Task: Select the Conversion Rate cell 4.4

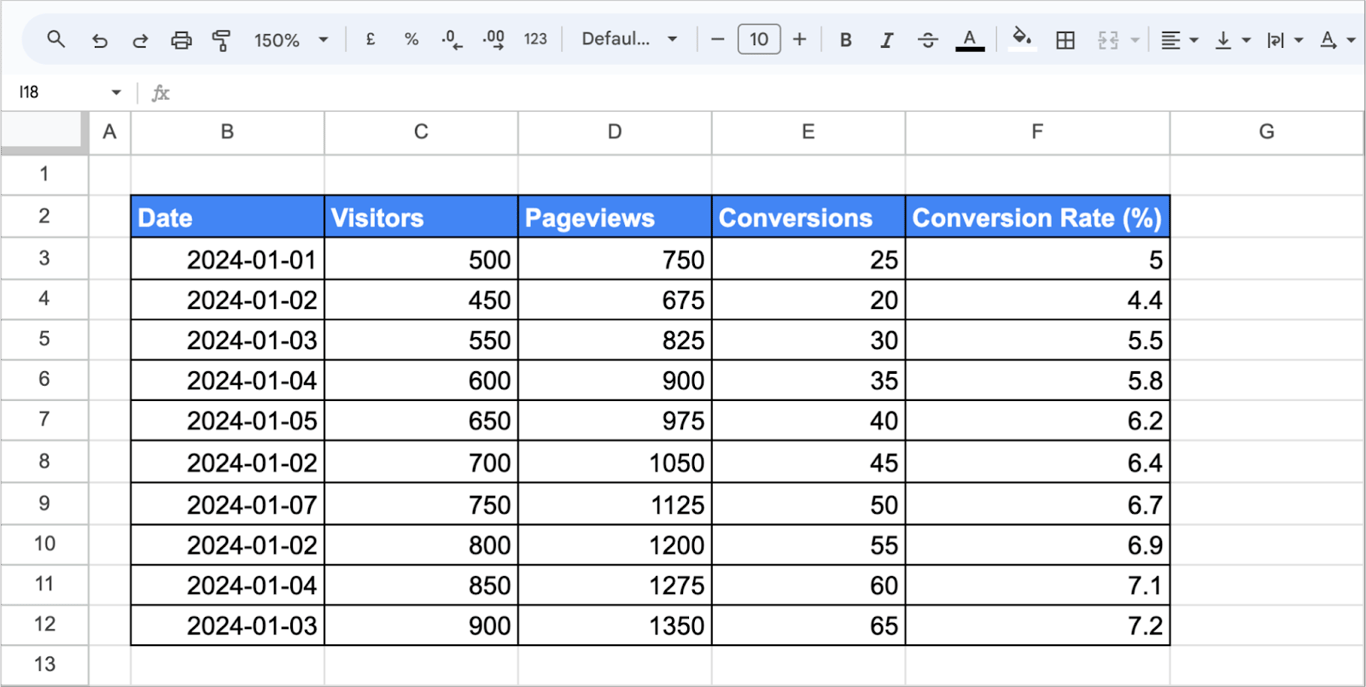Action: pyautogui.click(x=1037, y=299)
